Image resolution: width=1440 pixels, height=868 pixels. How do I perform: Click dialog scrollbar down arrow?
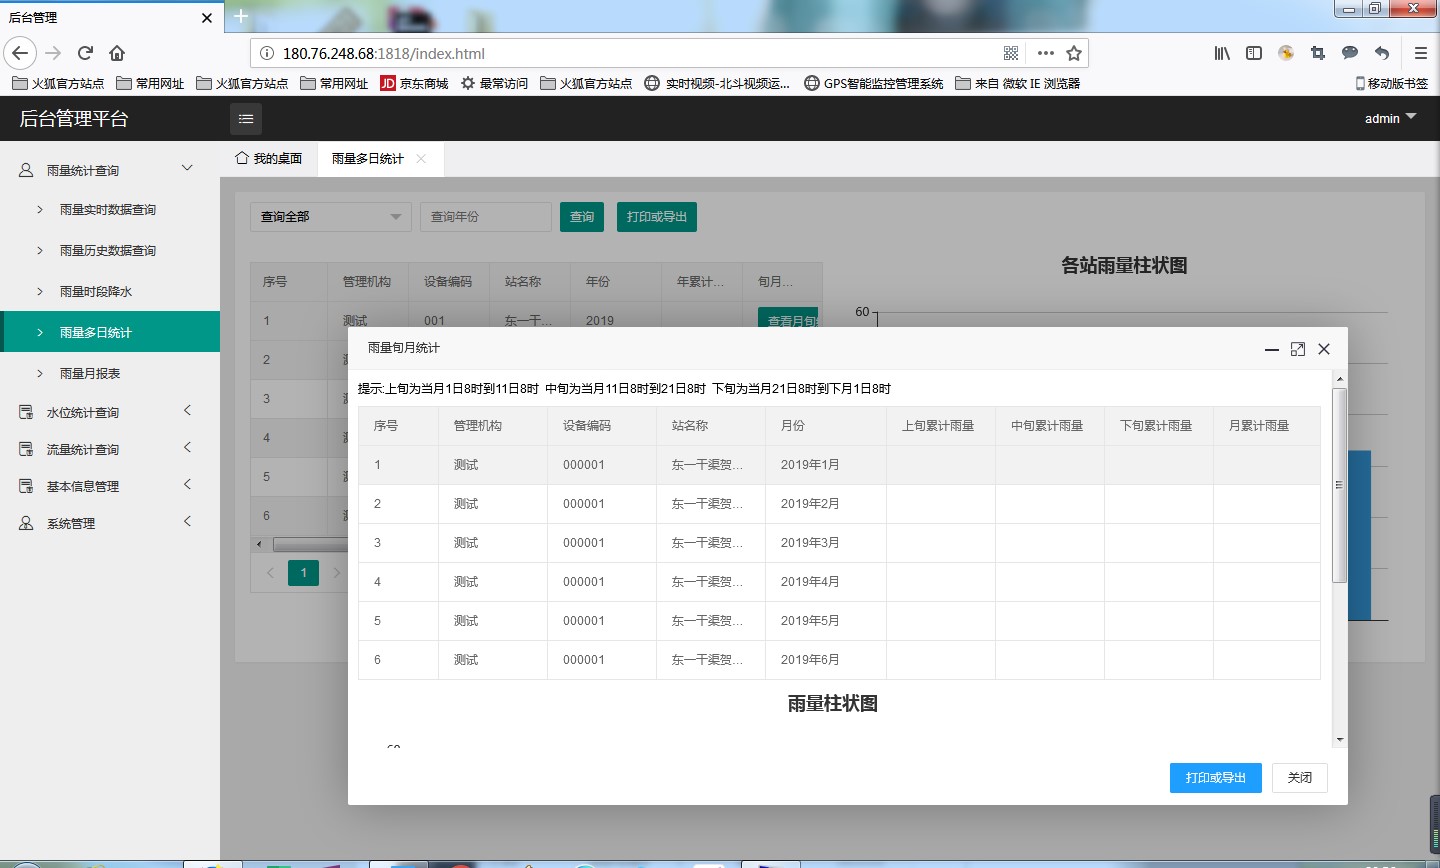[1340, 740]
